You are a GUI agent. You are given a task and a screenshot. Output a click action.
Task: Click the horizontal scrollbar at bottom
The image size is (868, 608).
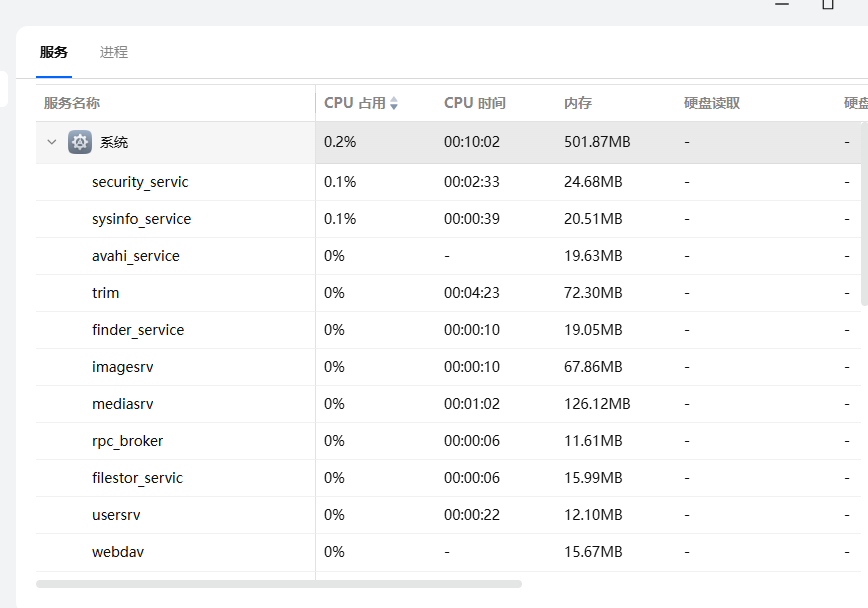[279, 584]
